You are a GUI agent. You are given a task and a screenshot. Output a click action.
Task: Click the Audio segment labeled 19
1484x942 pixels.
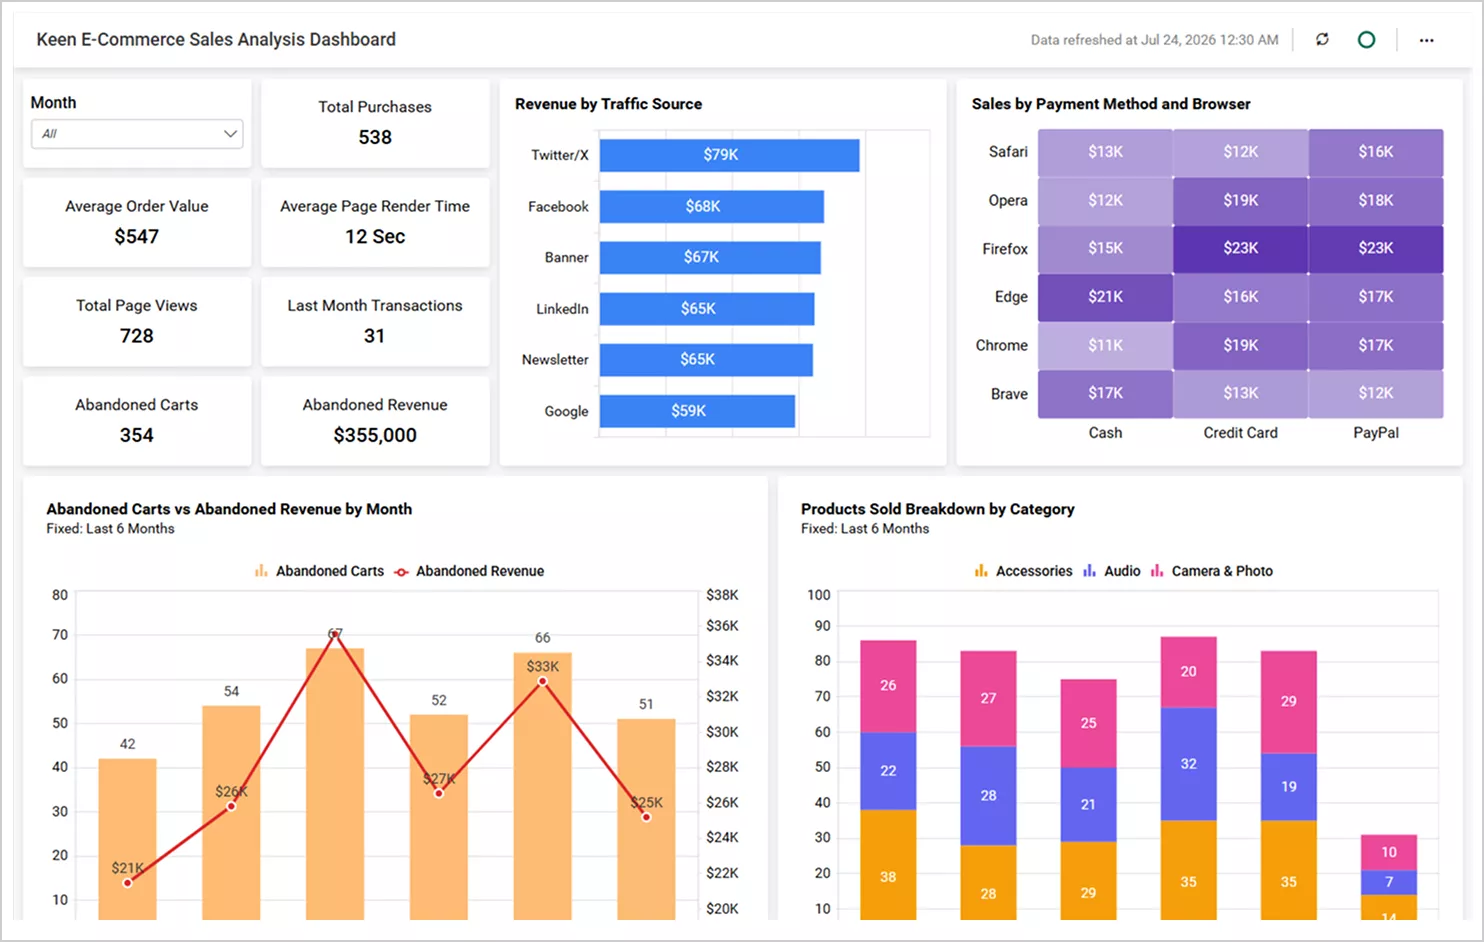(1289, 787)
